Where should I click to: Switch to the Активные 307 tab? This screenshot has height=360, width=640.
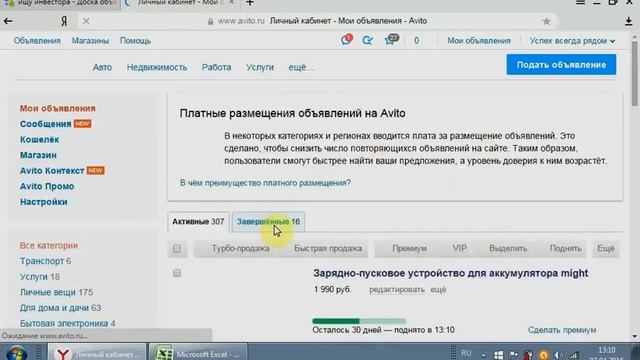pos(198,222)
